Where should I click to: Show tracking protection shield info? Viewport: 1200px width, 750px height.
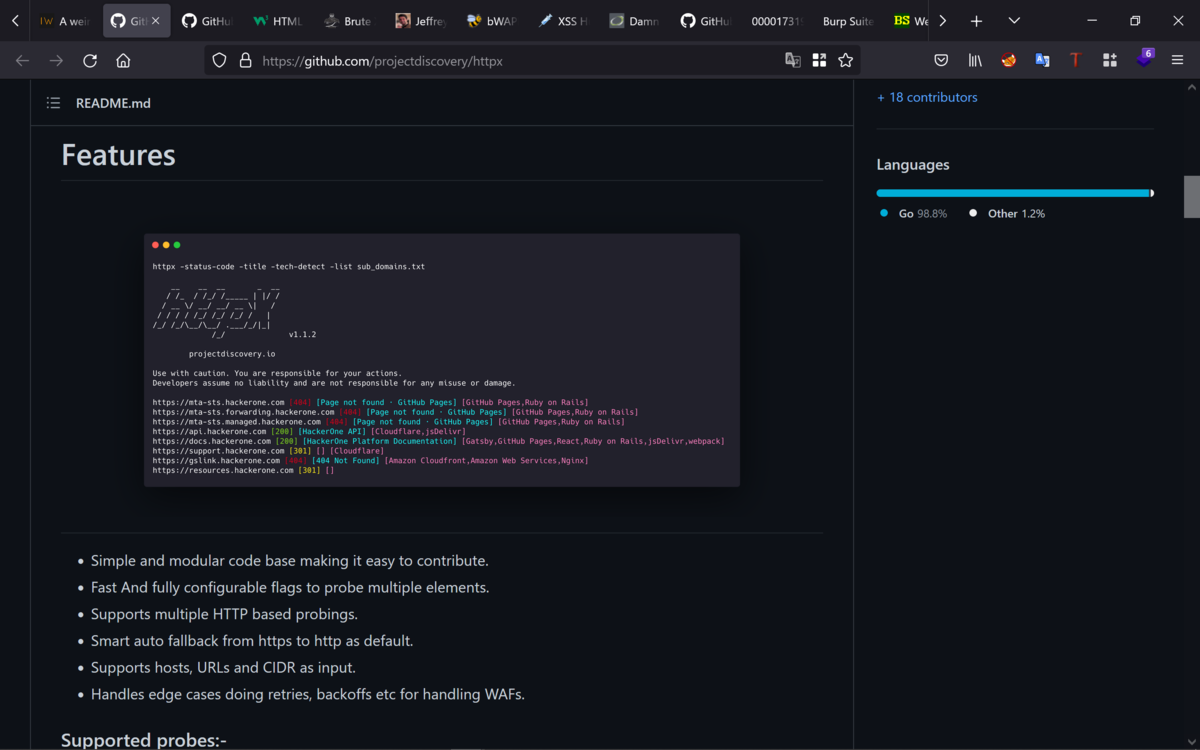pos(220,61)
